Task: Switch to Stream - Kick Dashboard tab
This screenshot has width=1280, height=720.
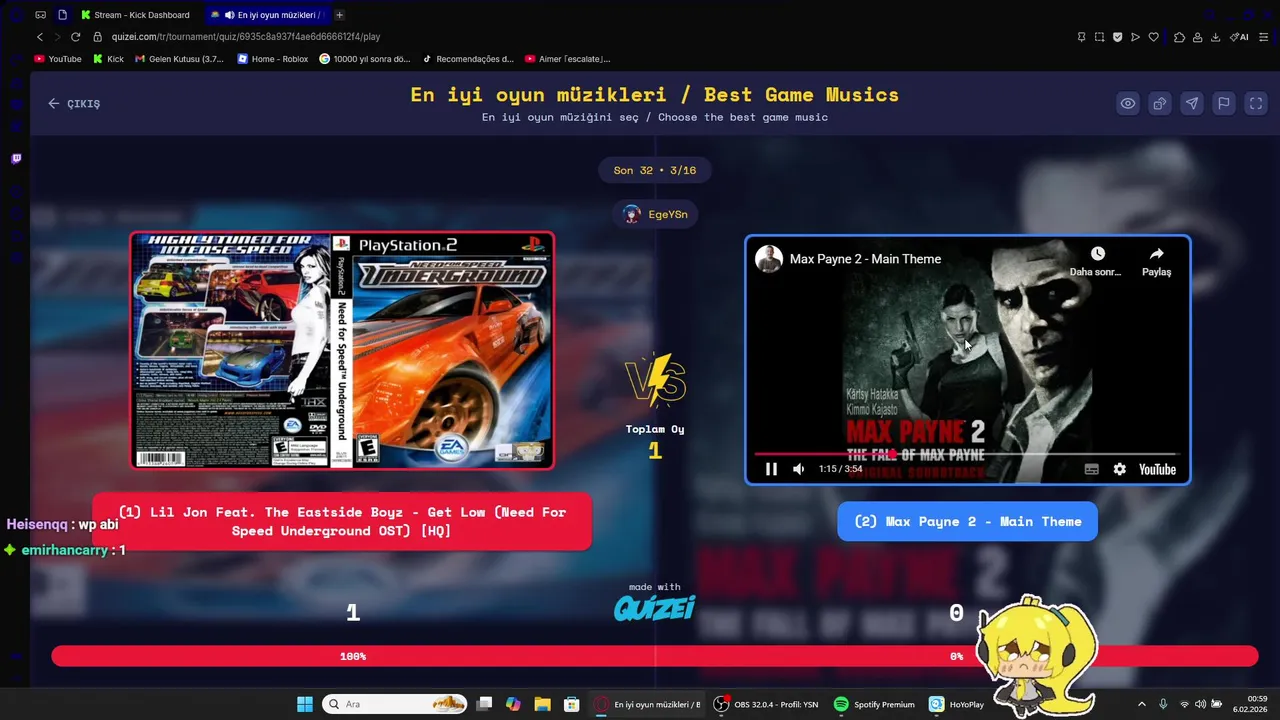Action: point(135,15)
